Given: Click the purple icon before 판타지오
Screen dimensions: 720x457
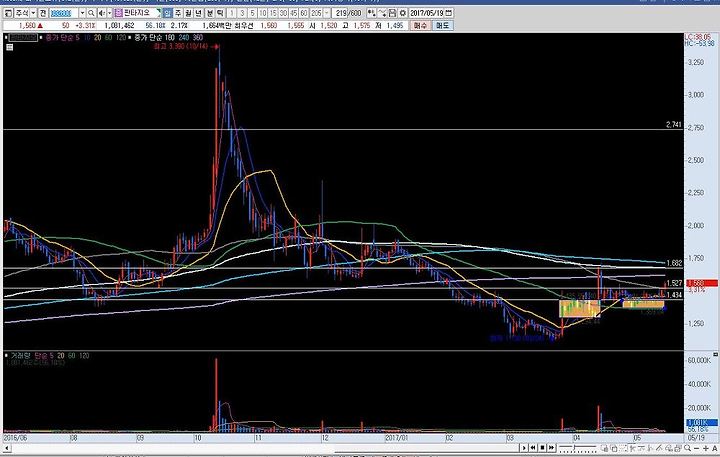Looking at the screenshot, I should tap(118, 13).
